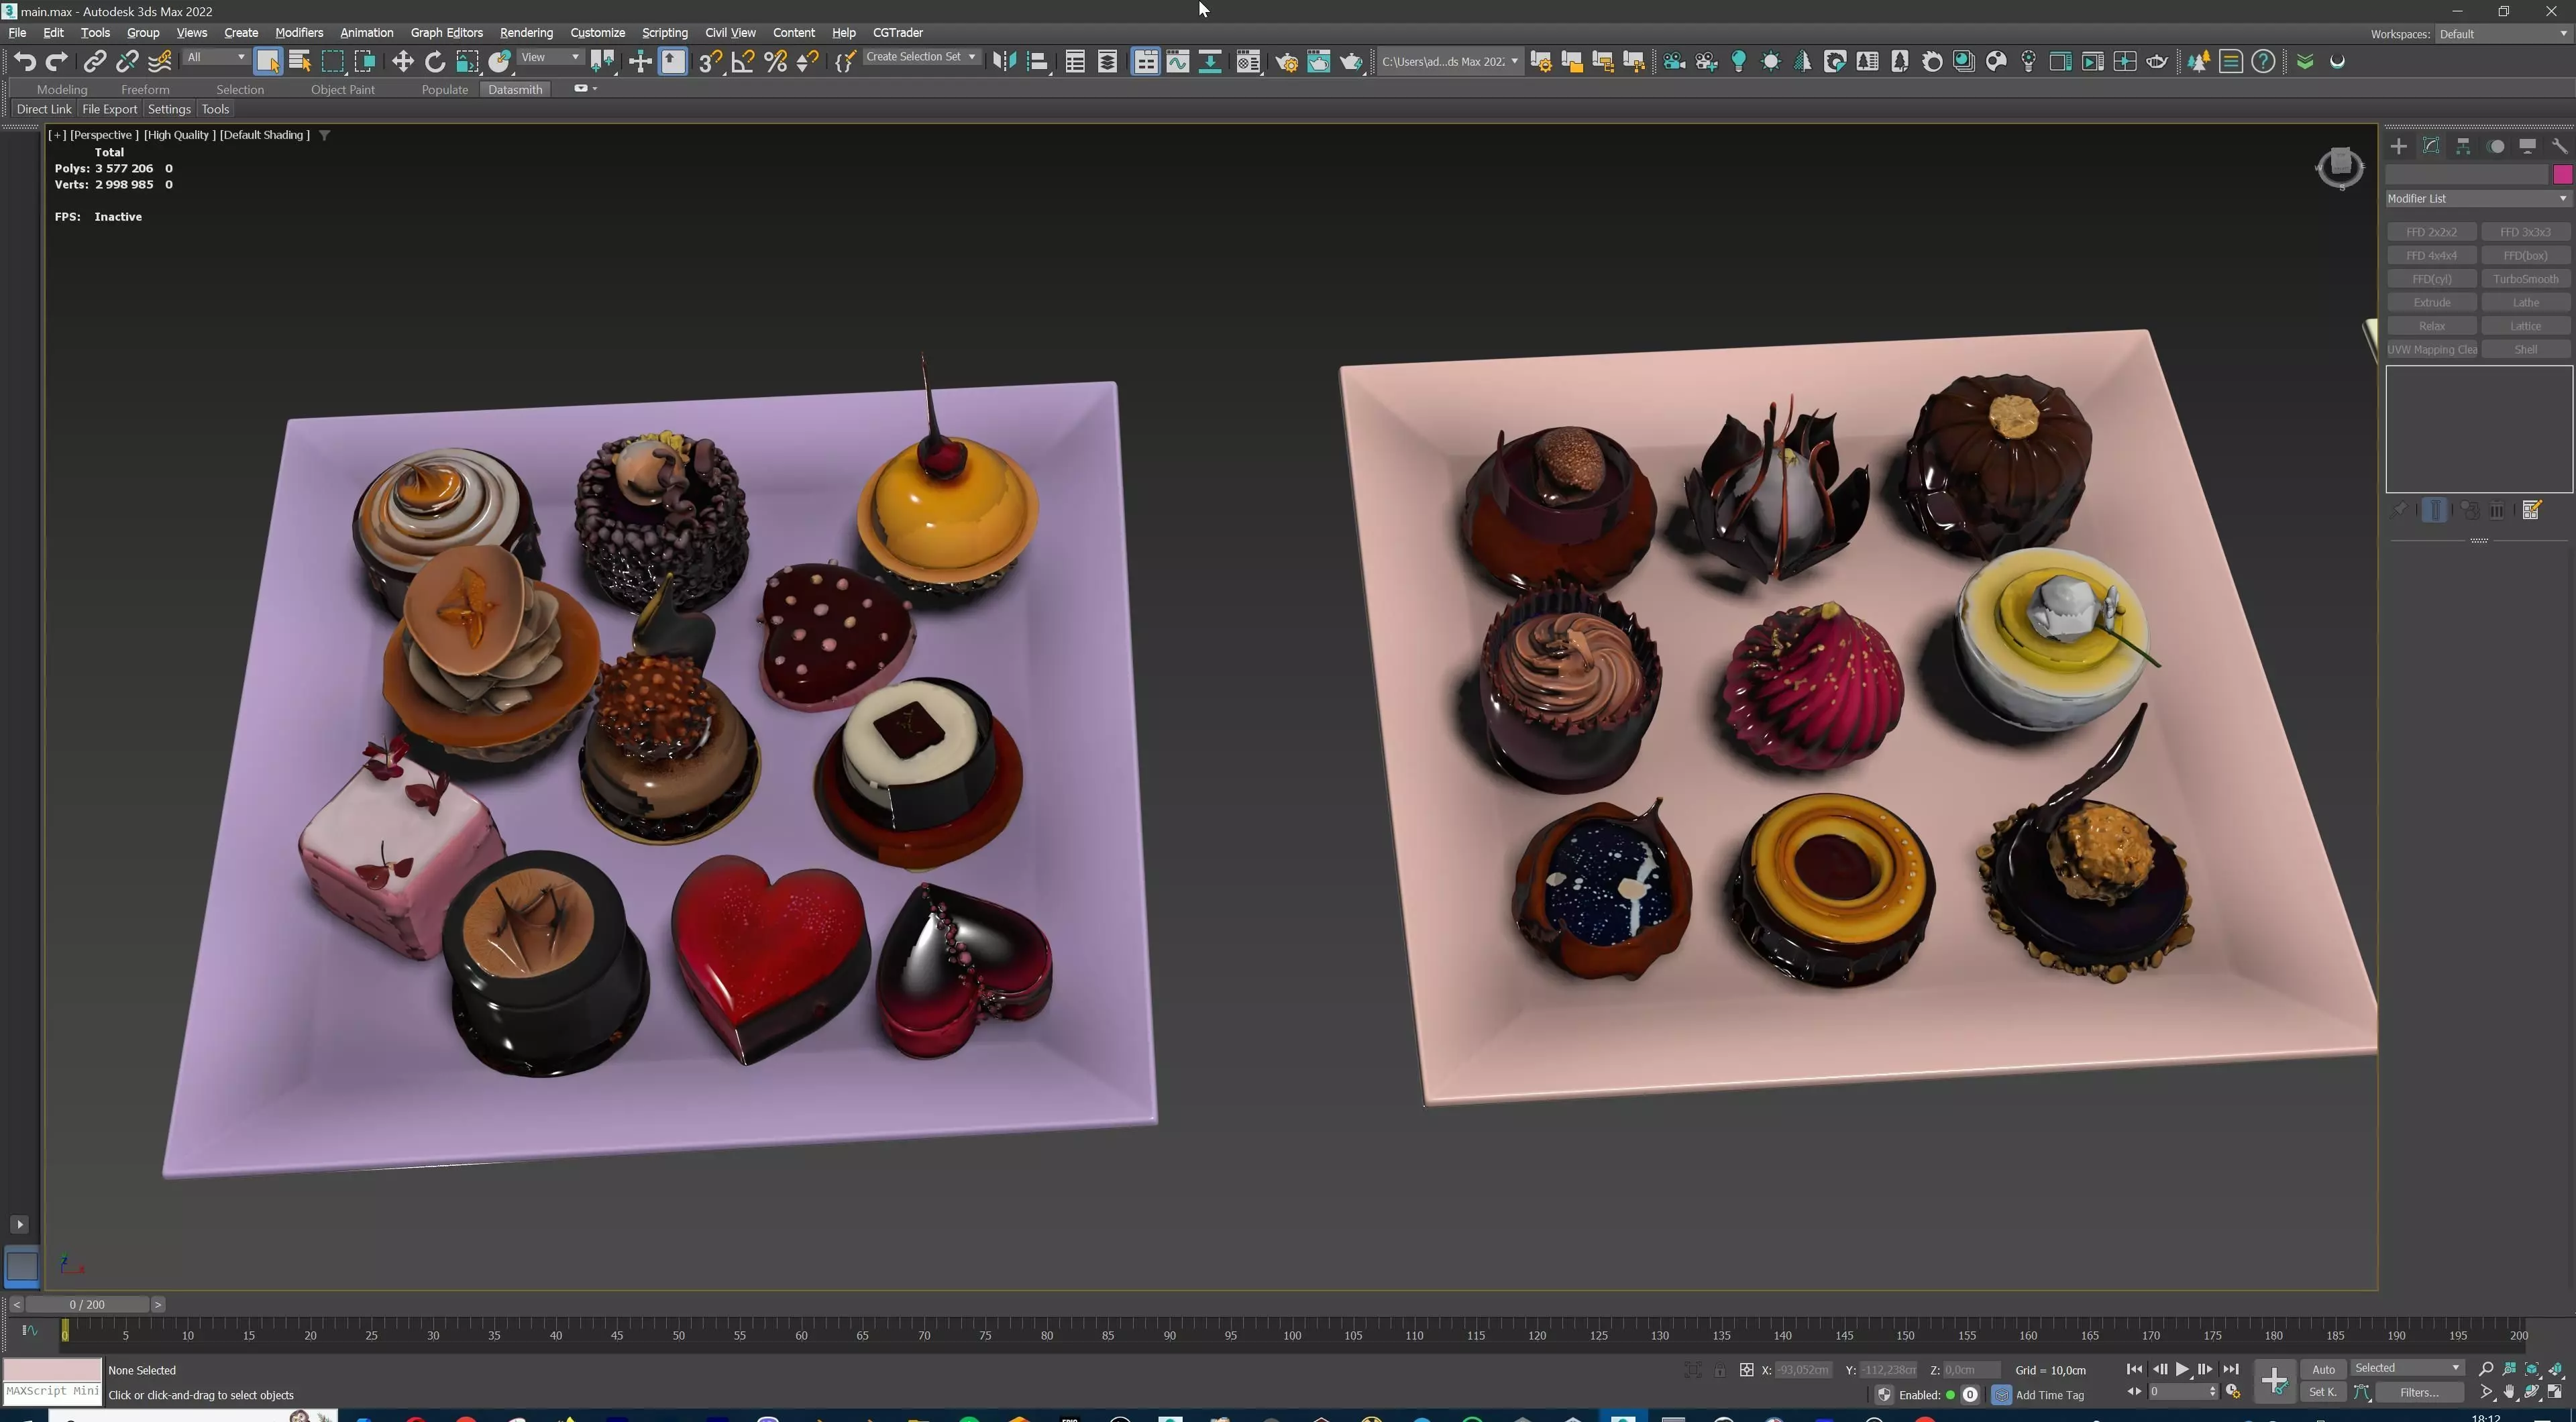Open the View reference coordinate dropdown

click(x=550, y=58)
